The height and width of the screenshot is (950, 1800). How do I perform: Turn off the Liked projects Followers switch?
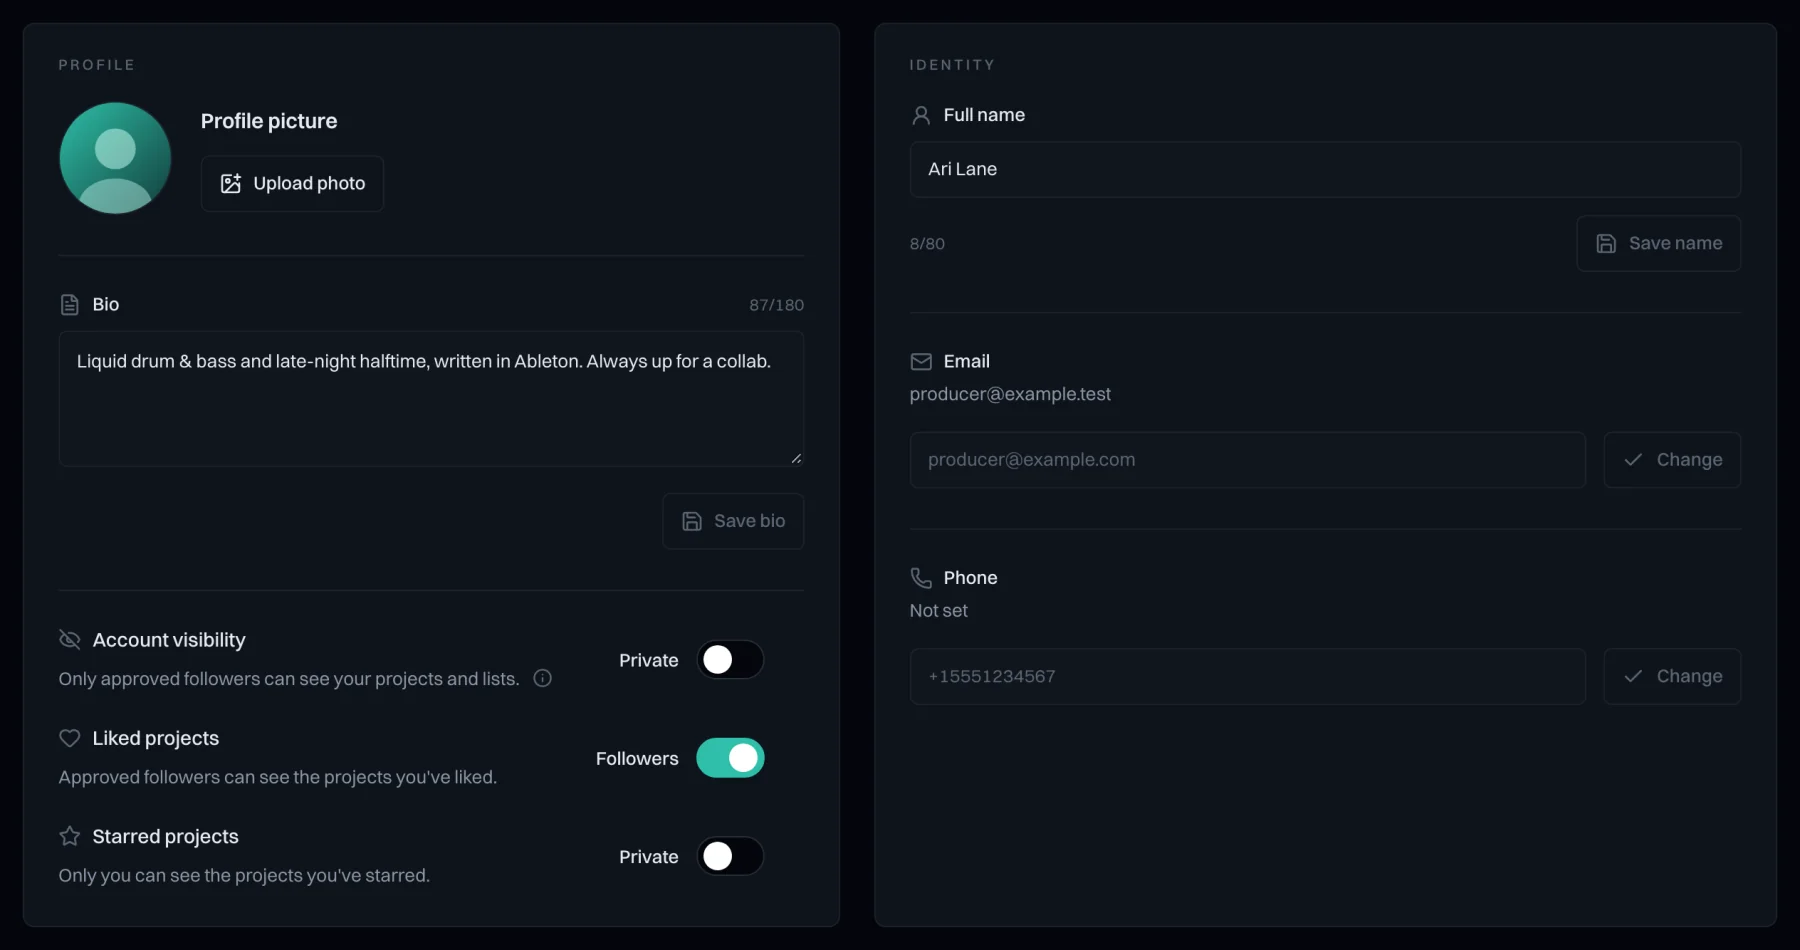(x=730, y=758)
